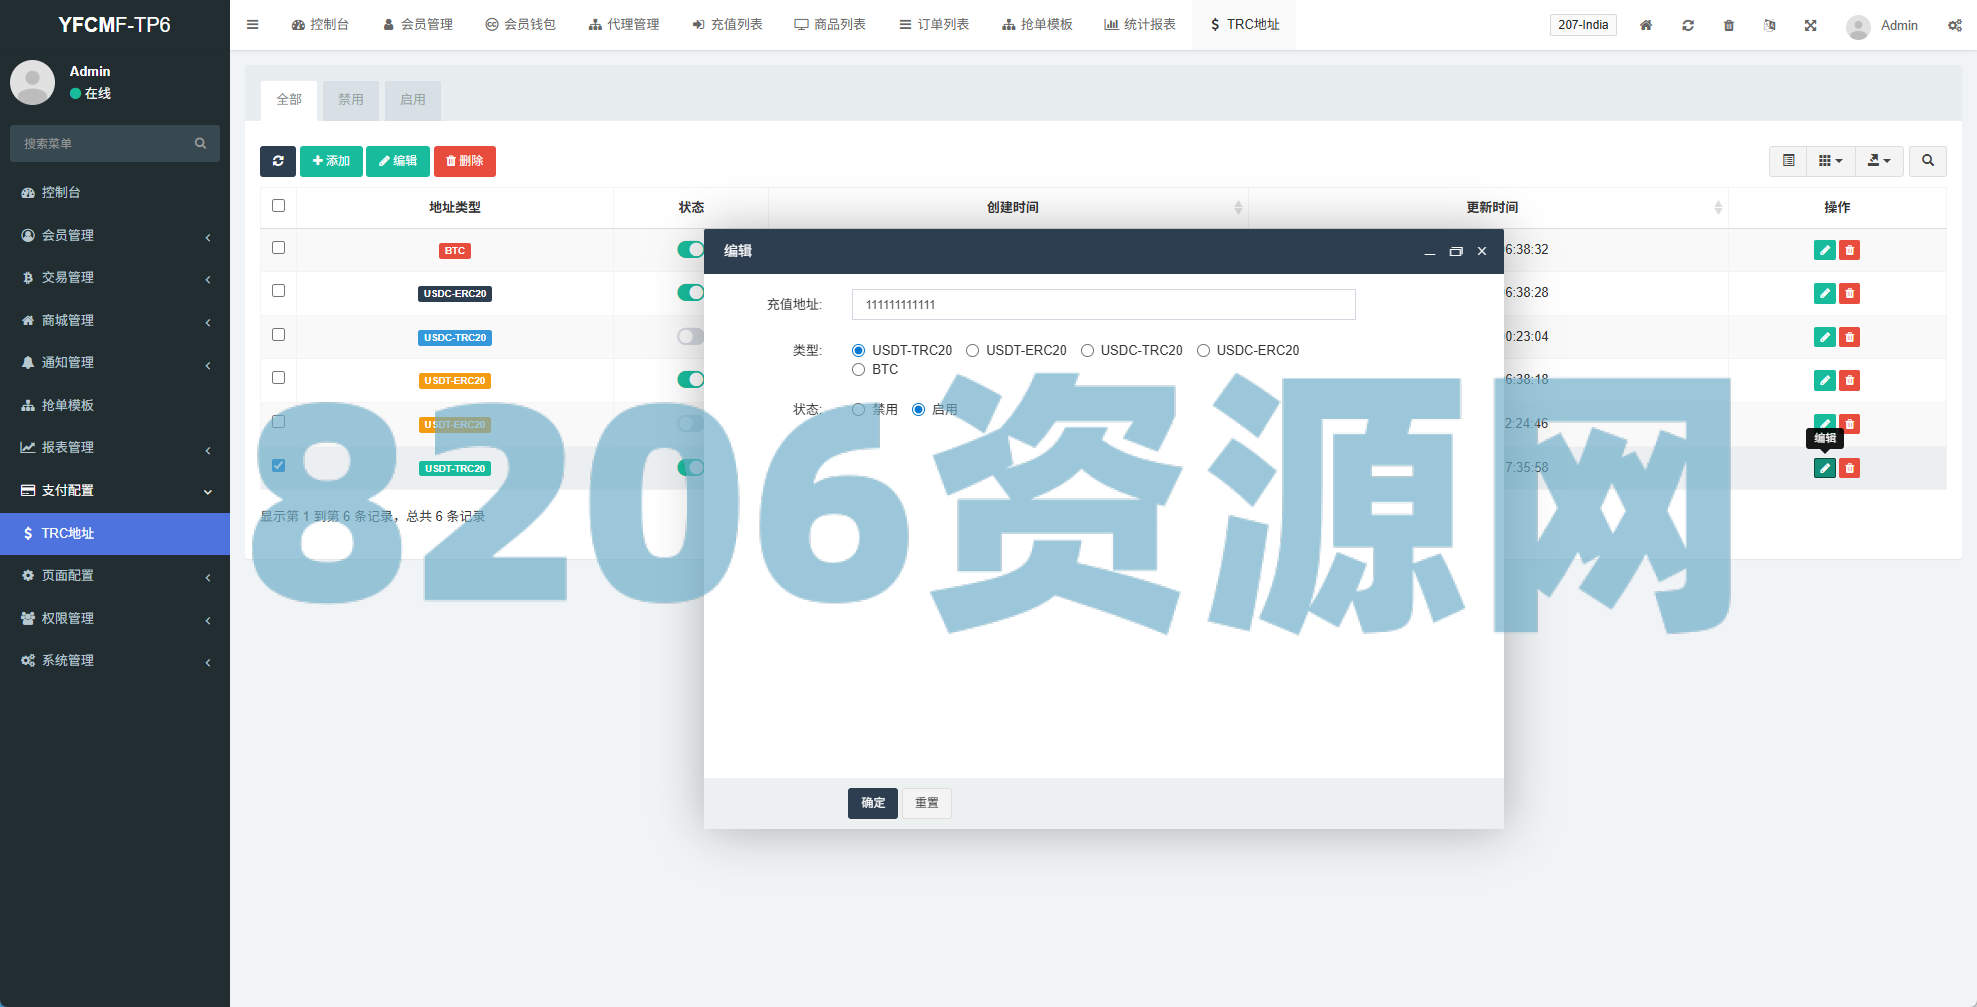The image size is (1977, 1007).
Task: Select the BTC type radio button
Action: coord(858,370)
